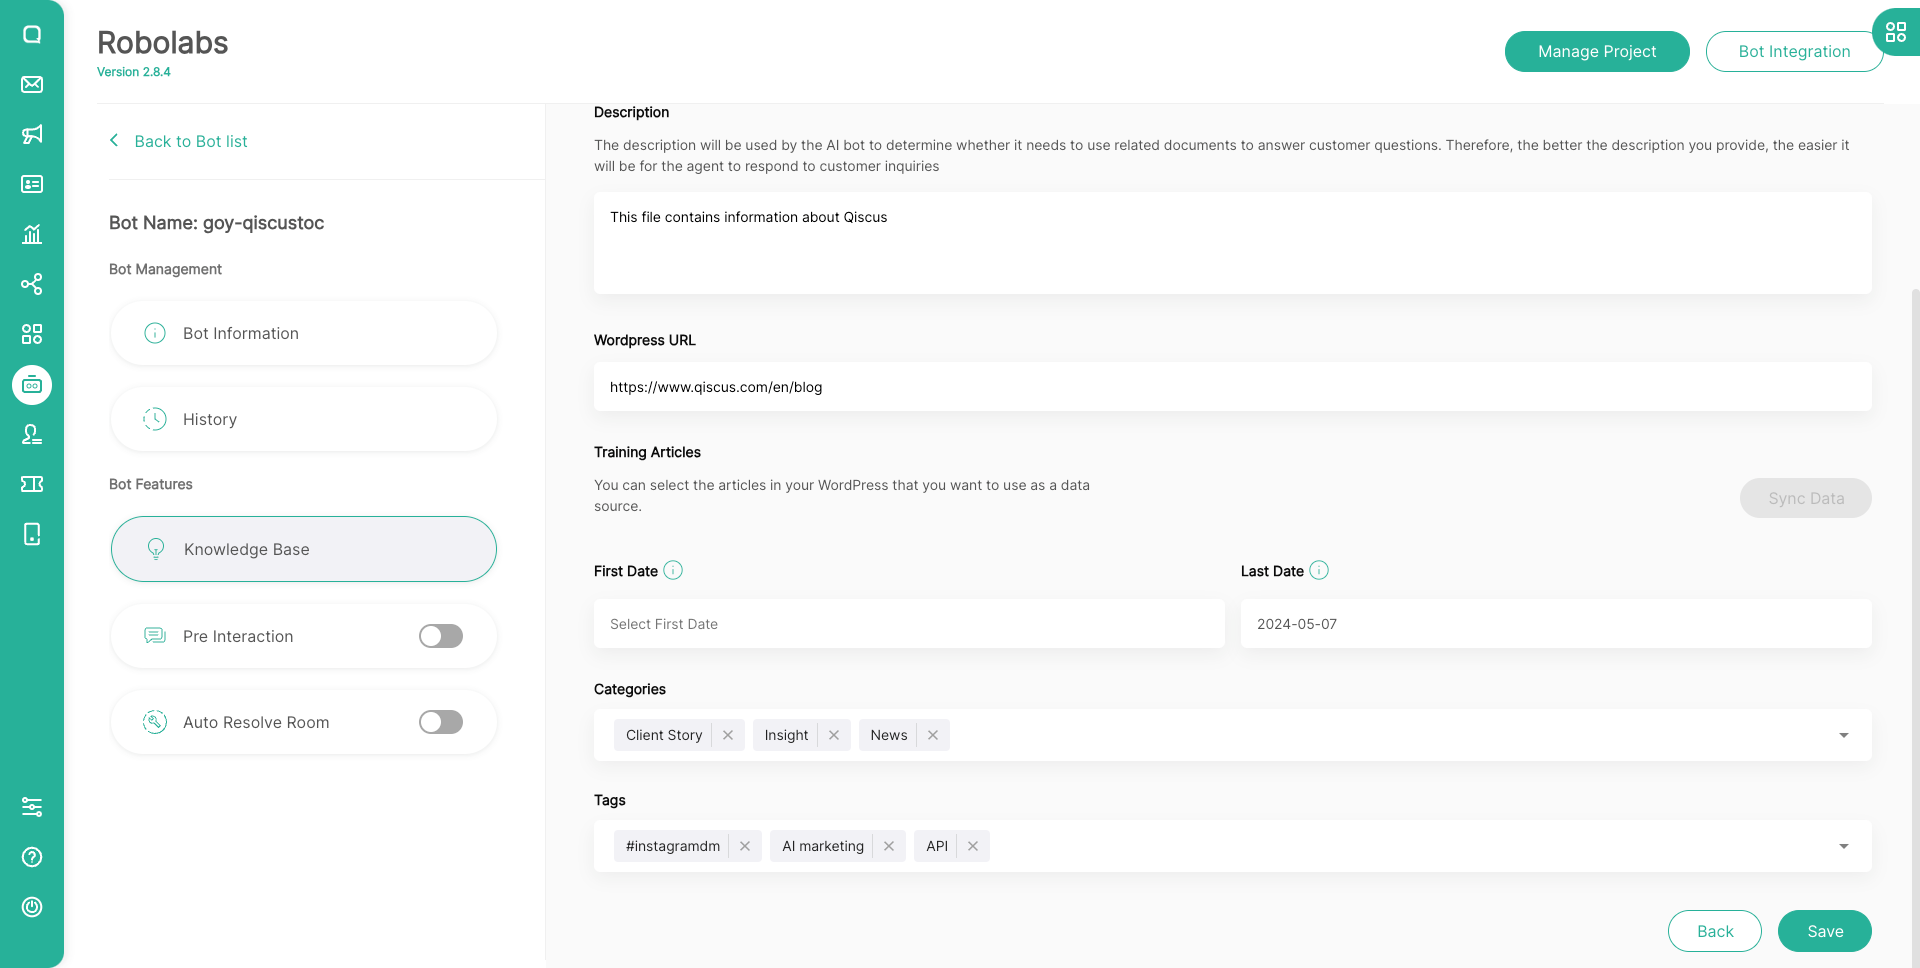The width and height of the screenshot is (1920, 968).
Task: Select the History menu item
Action: click(304, 419)
